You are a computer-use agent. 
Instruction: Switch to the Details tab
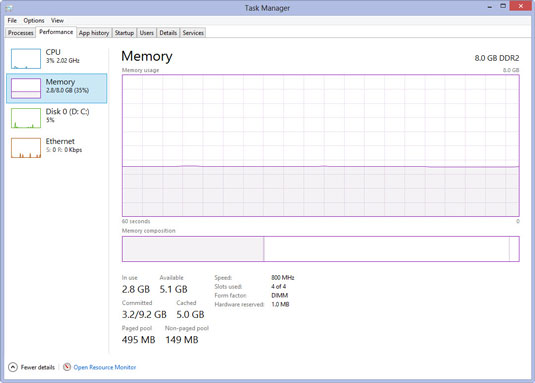tap(168, 33)
